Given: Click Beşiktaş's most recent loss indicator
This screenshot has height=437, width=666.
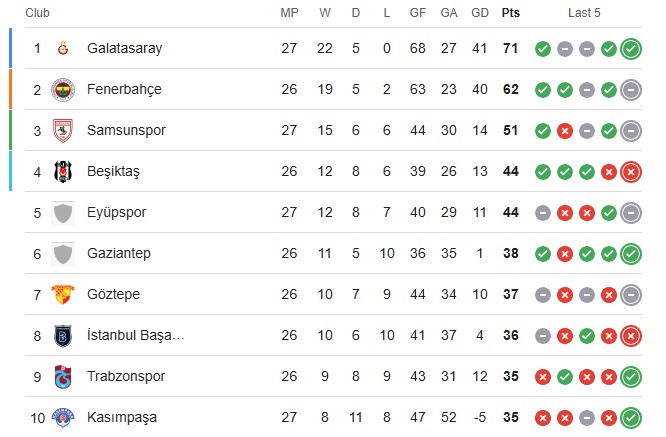Looking at the screenshot, I should 631,172.
